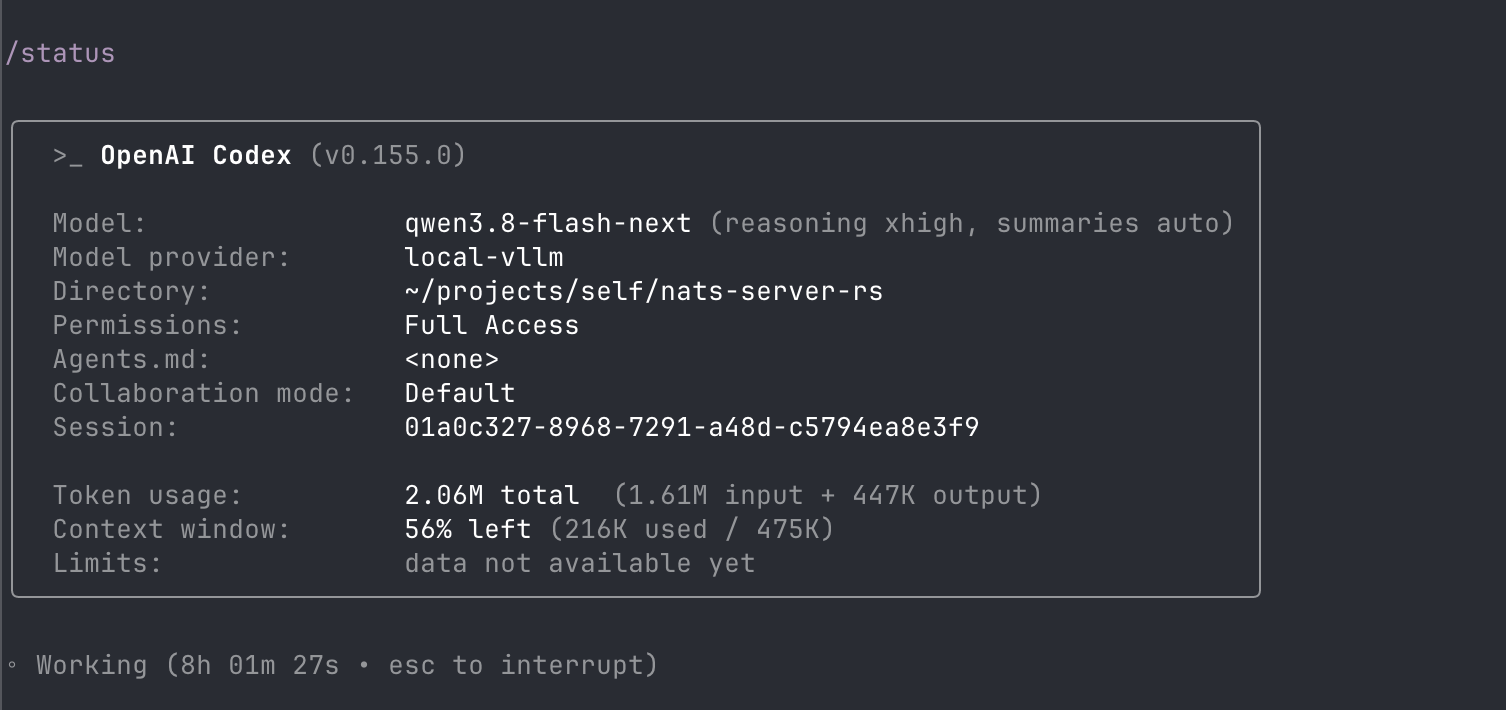Click the reasoning xhigh, summaries auto note

coord(972,224)
